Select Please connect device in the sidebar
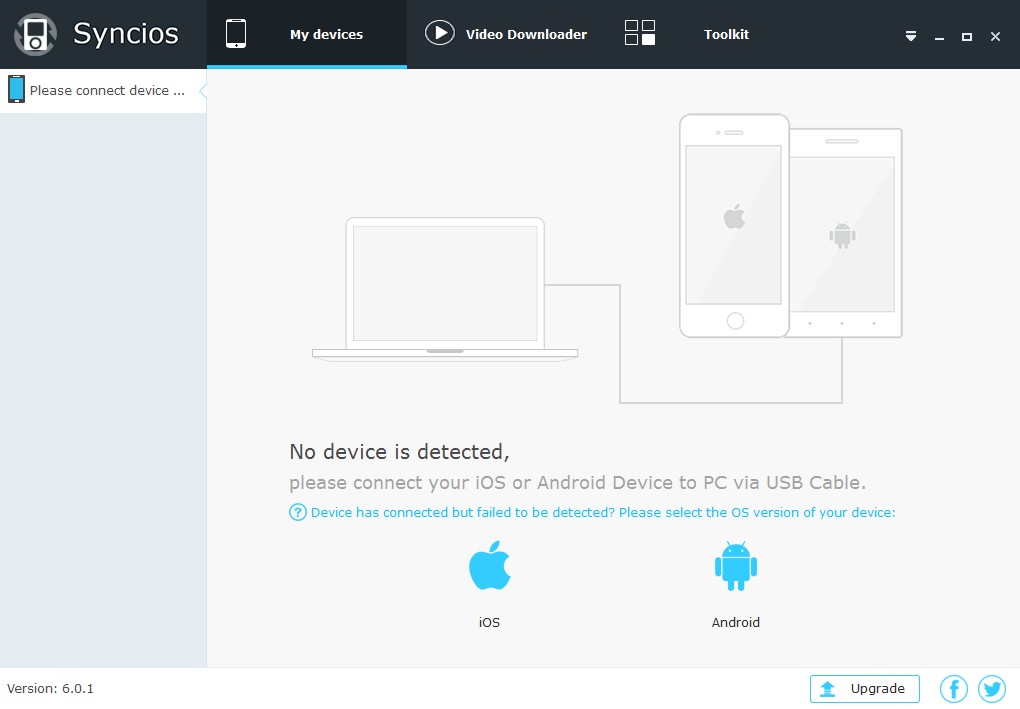 (100, 90)
